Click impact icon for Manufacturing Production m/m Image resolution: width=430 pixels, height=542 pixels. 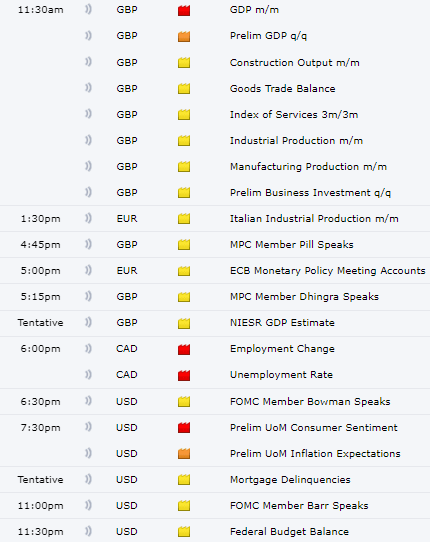tap(184, 167)
